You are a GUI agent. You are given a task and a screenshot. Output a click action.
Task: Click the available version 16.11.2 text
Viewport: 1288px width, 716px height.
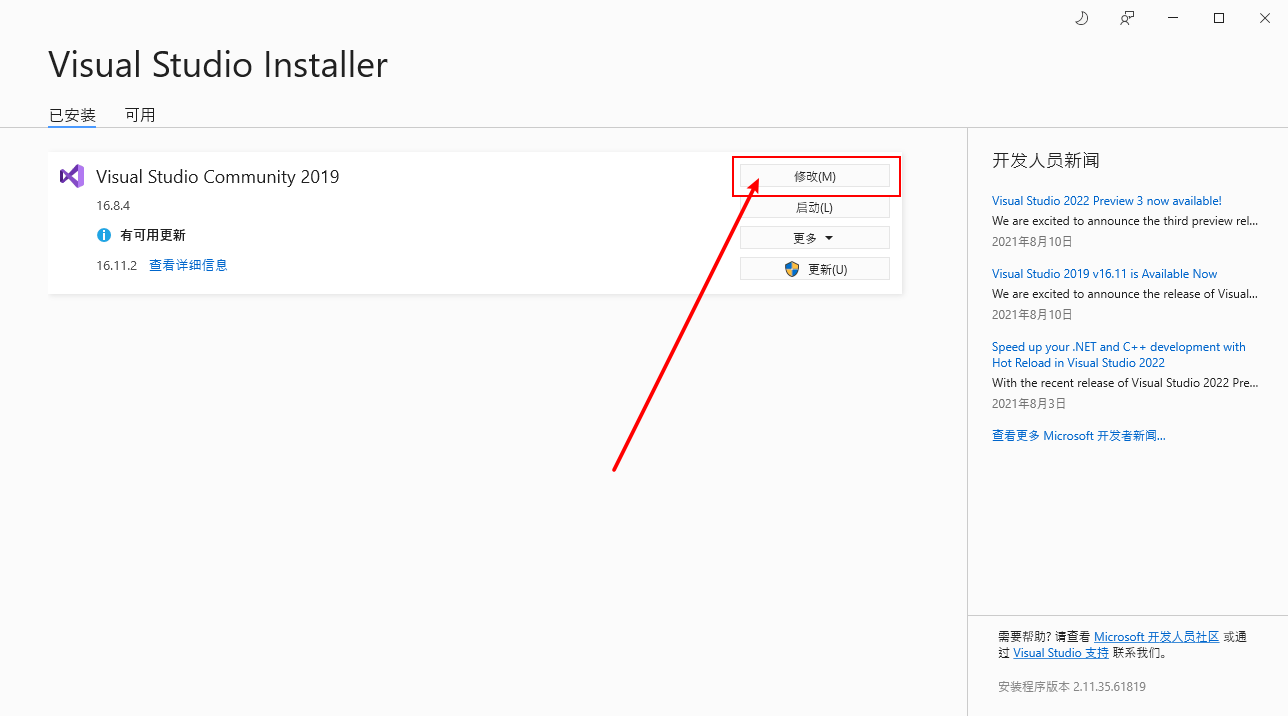(x=117, y=265)
